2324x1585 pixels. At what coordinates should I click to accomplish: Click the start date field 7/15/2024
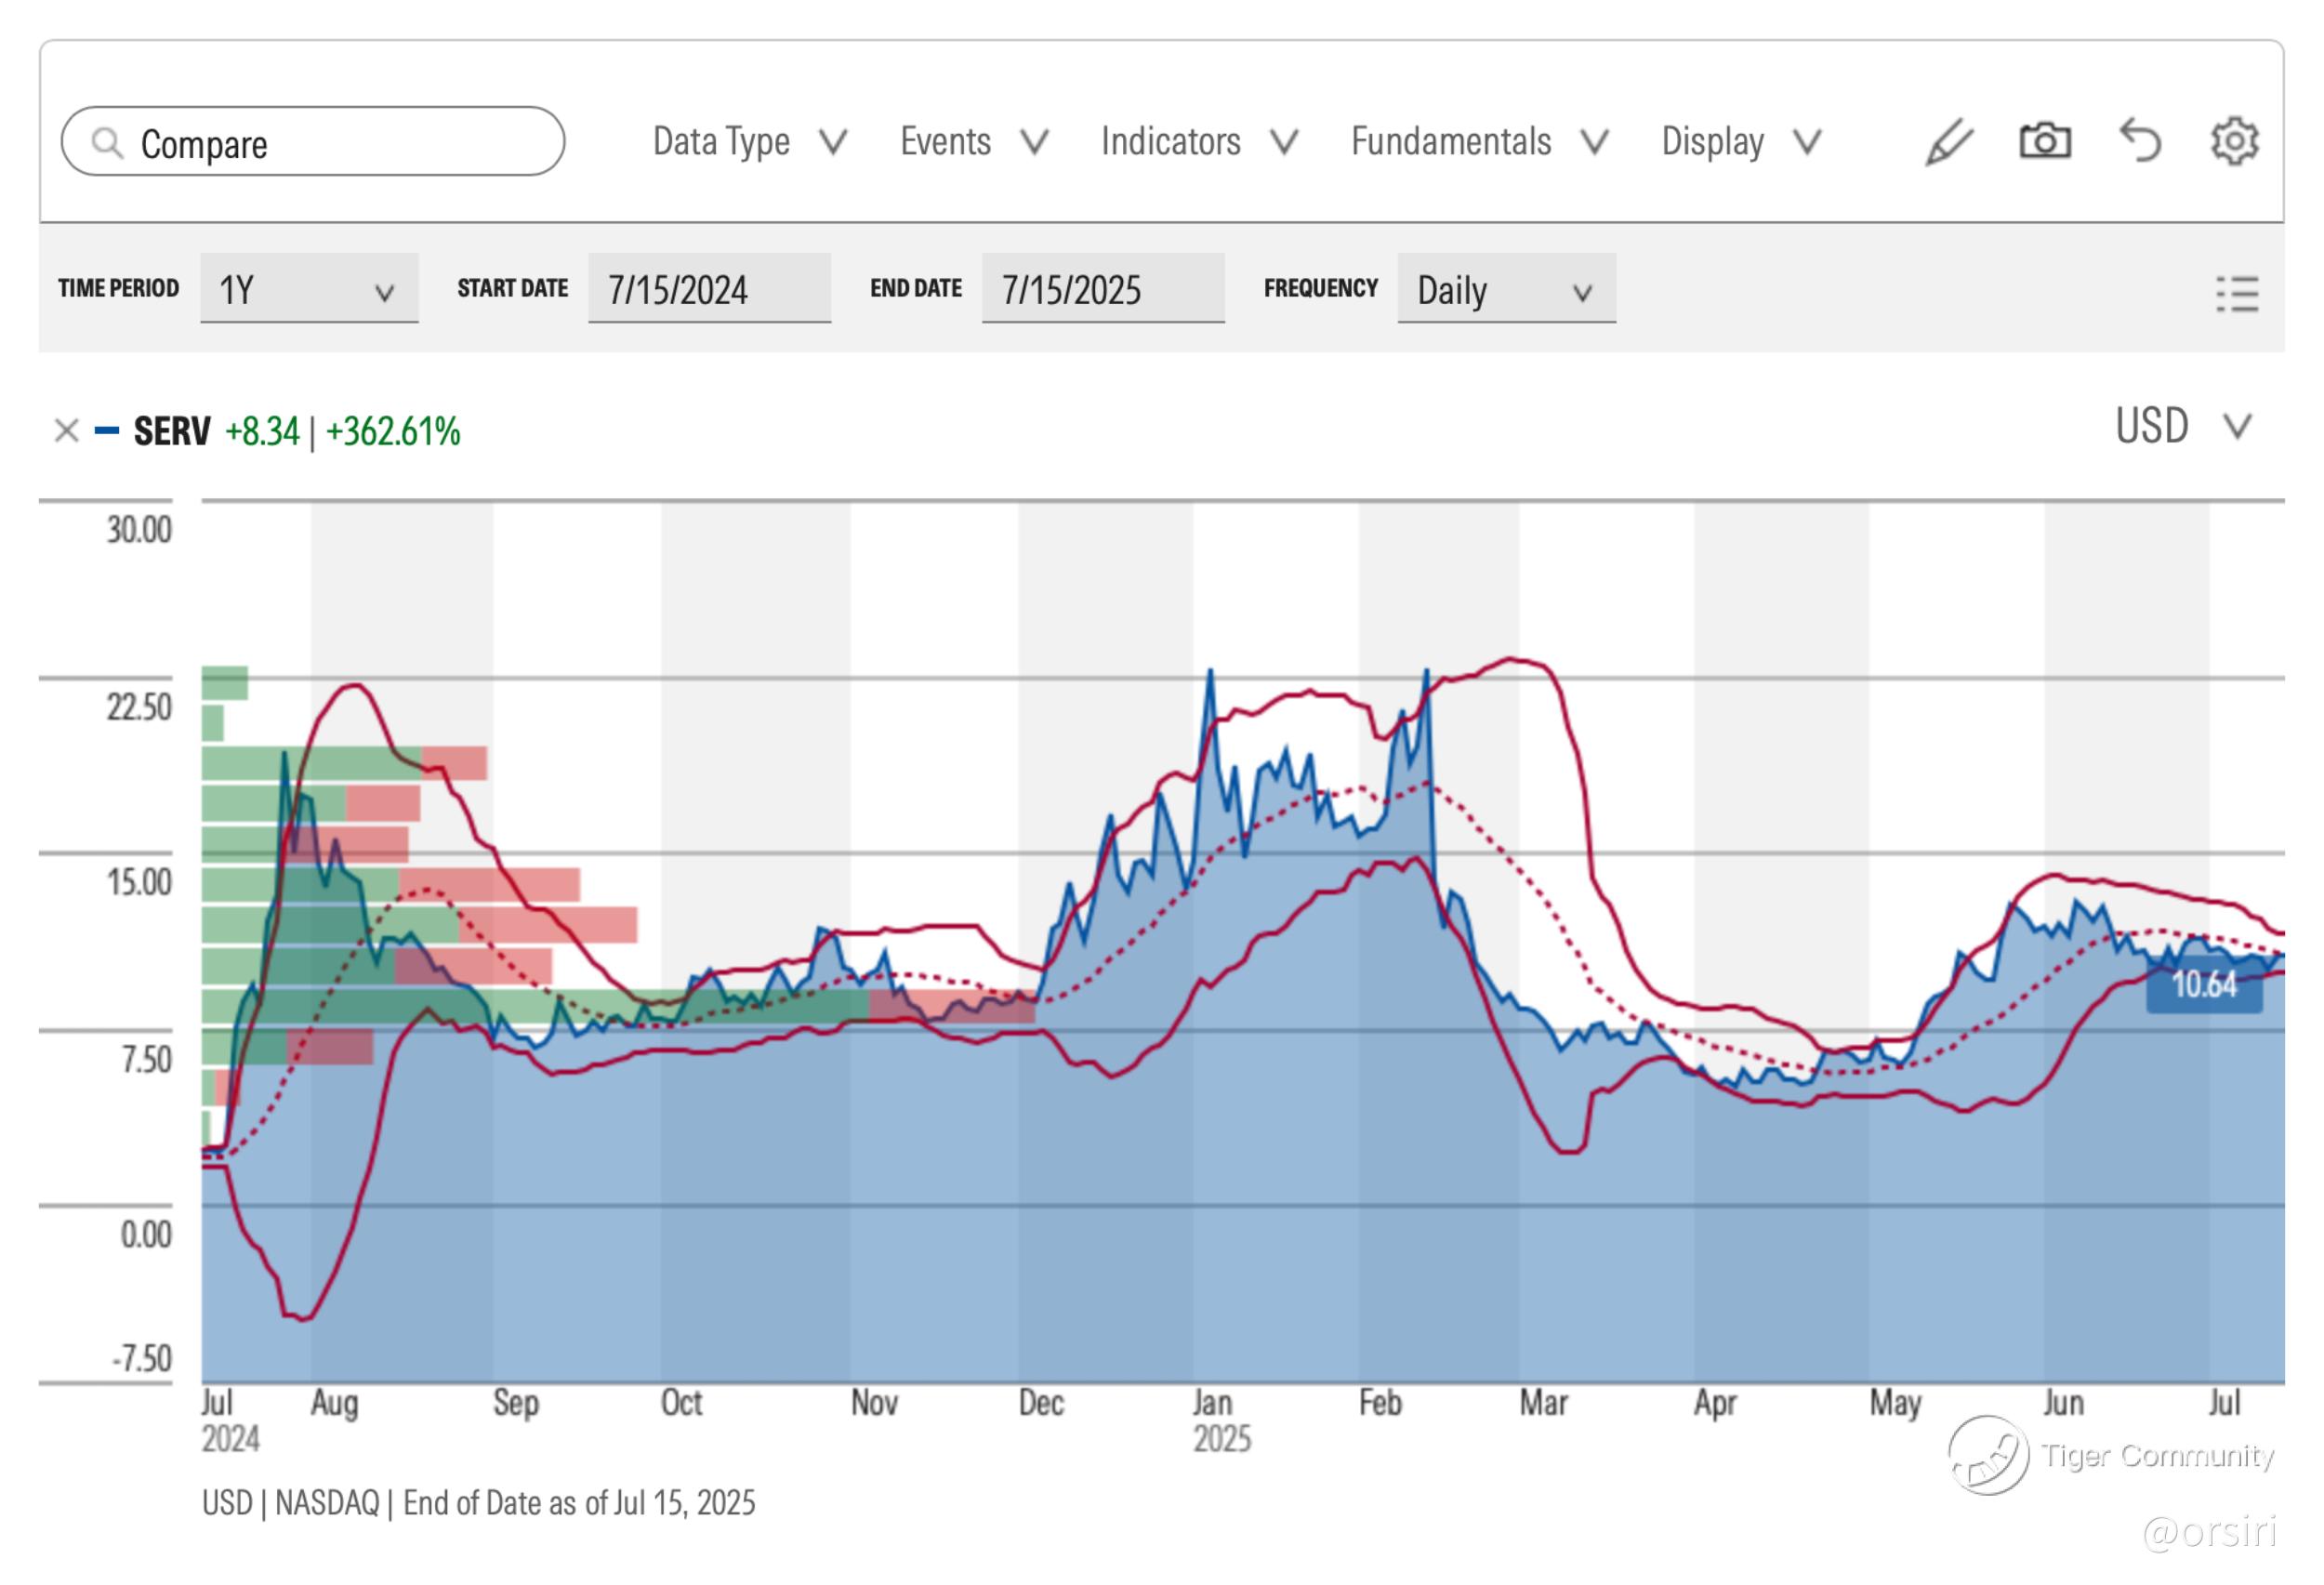pos(708,290)
